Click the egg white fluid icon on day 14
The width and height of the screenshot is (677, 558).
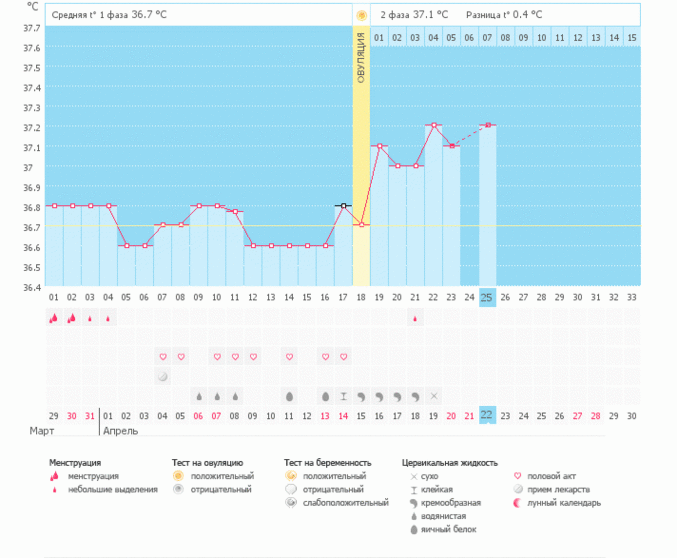pos(289,396)
